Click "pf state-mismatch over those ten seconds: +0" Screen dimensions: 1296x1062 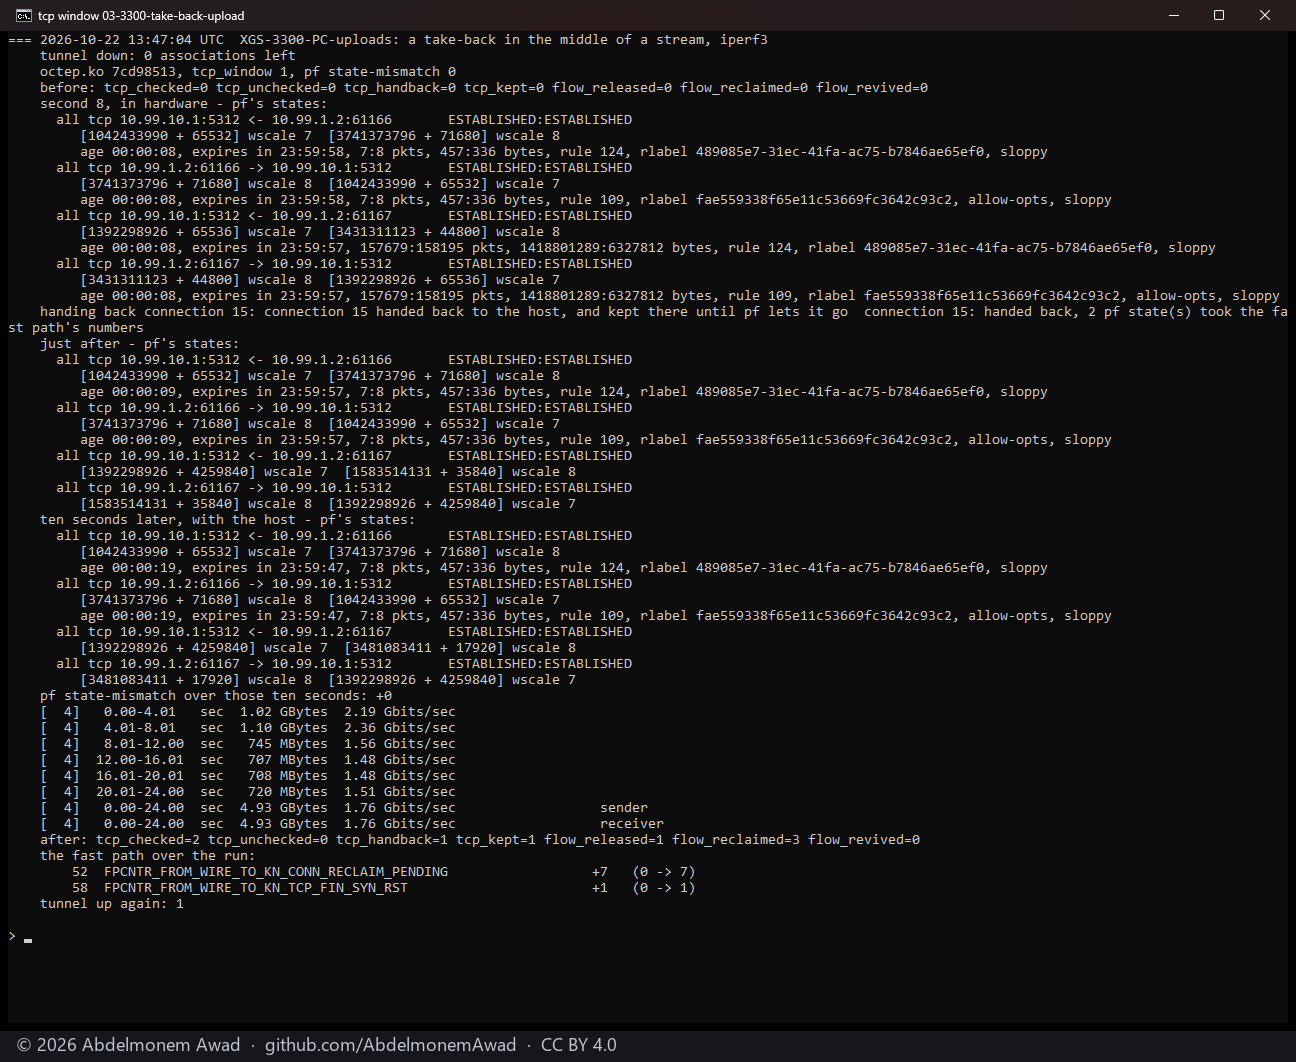(x=216, y=696)
